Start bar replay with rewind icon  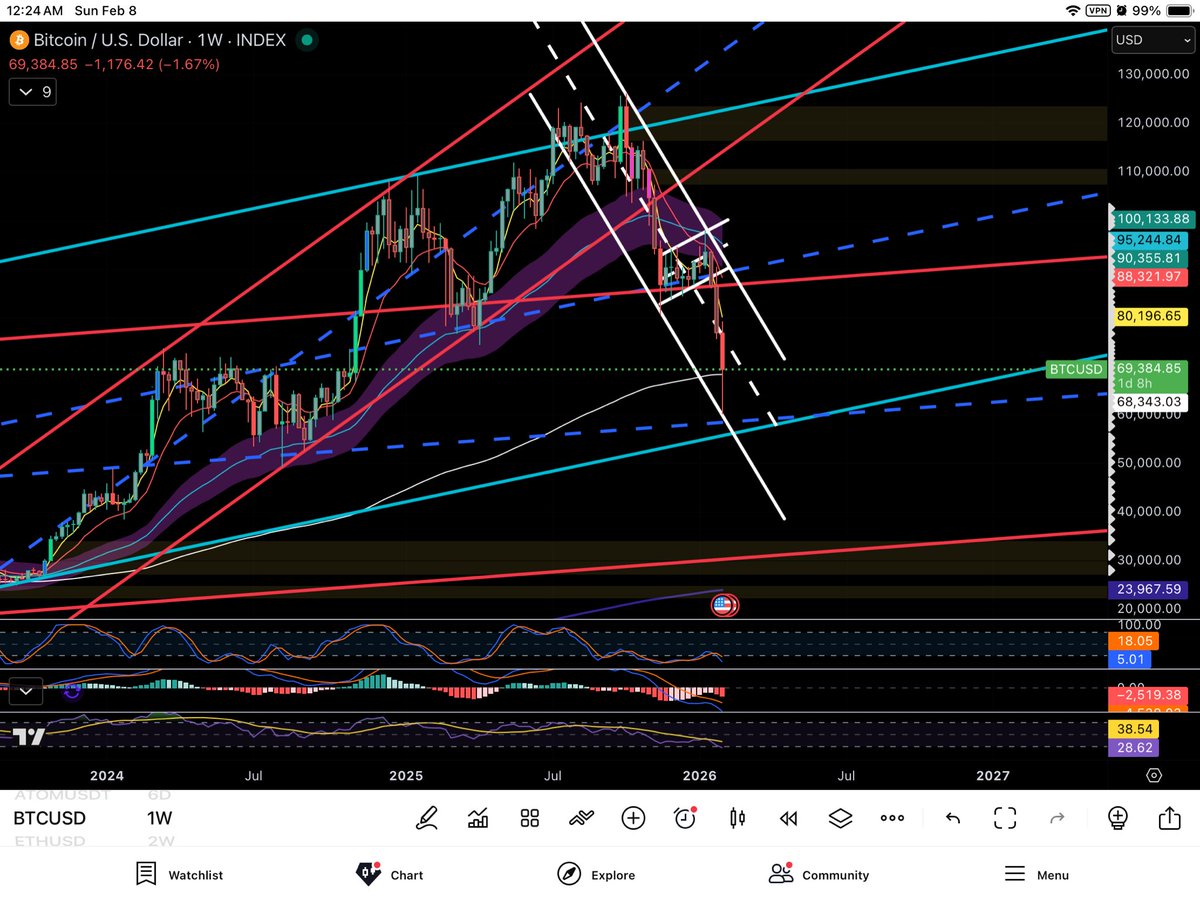[788, 818]
